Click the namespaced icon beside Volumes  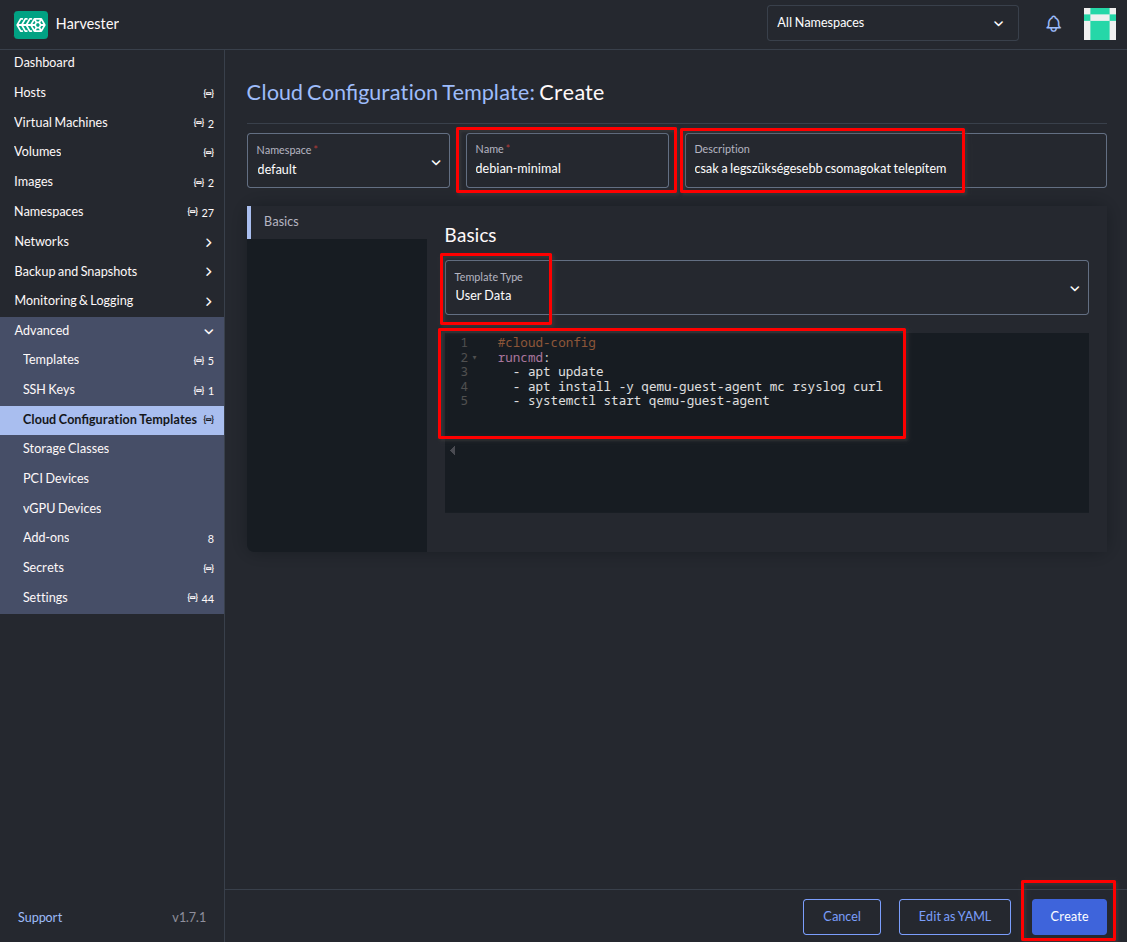click(208, 152)
